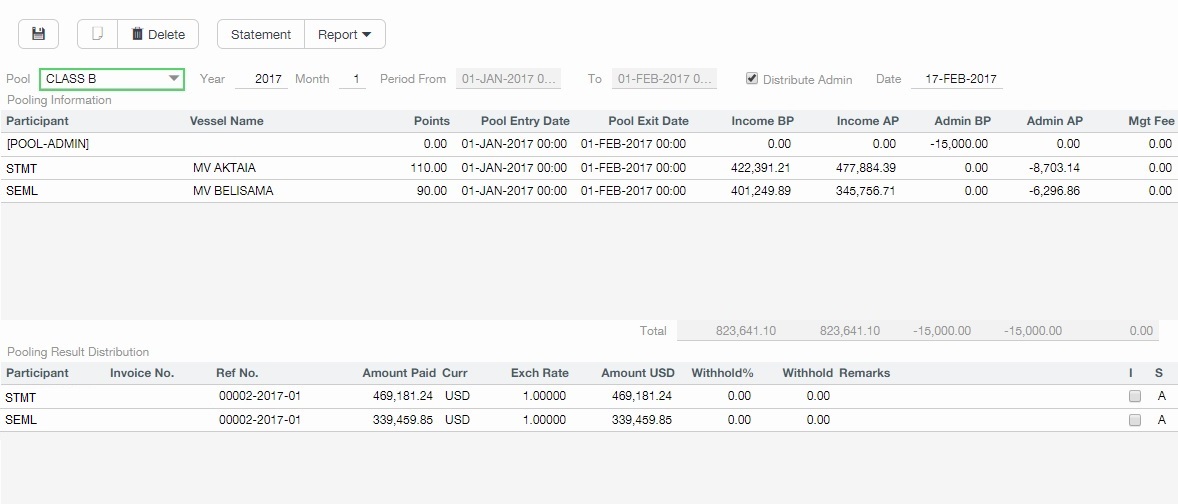Click the Amount Paid column header
The height and width of the screenshot is (504, 1178).
[x=399, y=373]
